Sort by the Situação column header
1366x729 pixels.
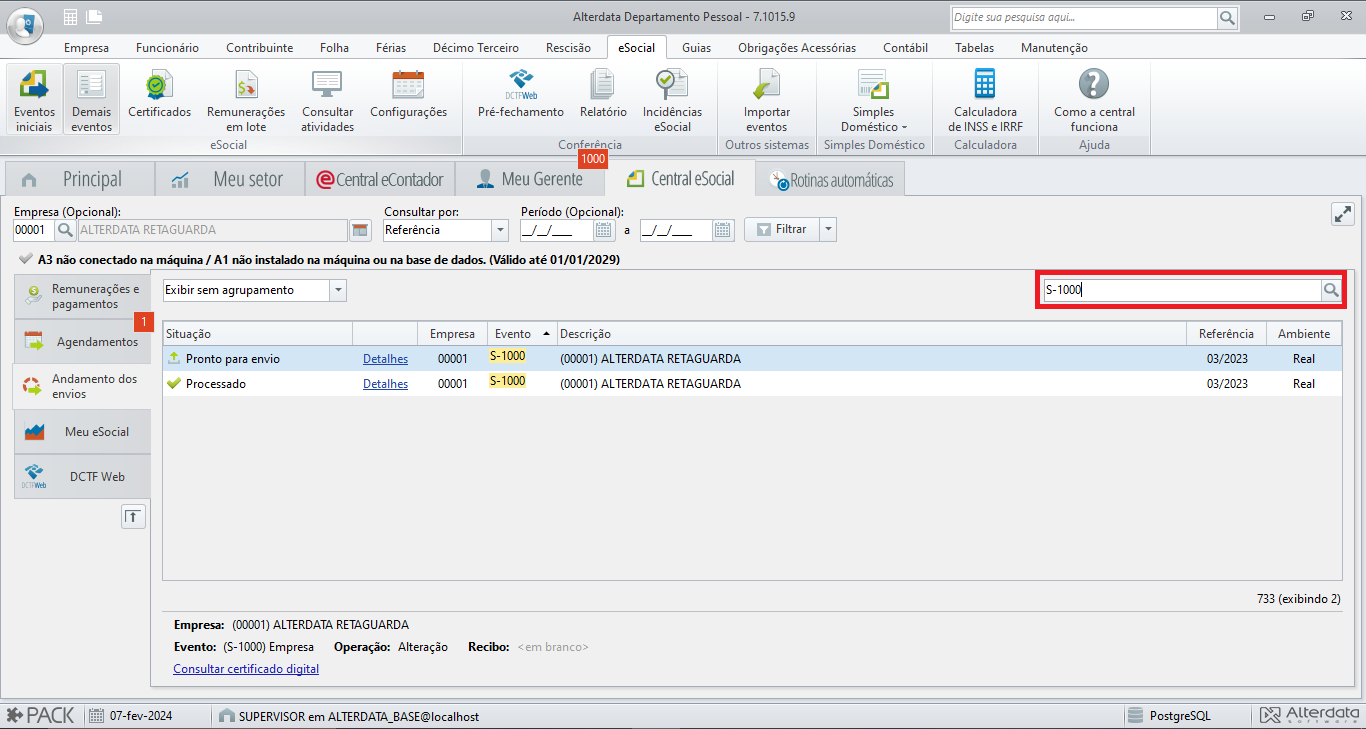click(258, 334)
